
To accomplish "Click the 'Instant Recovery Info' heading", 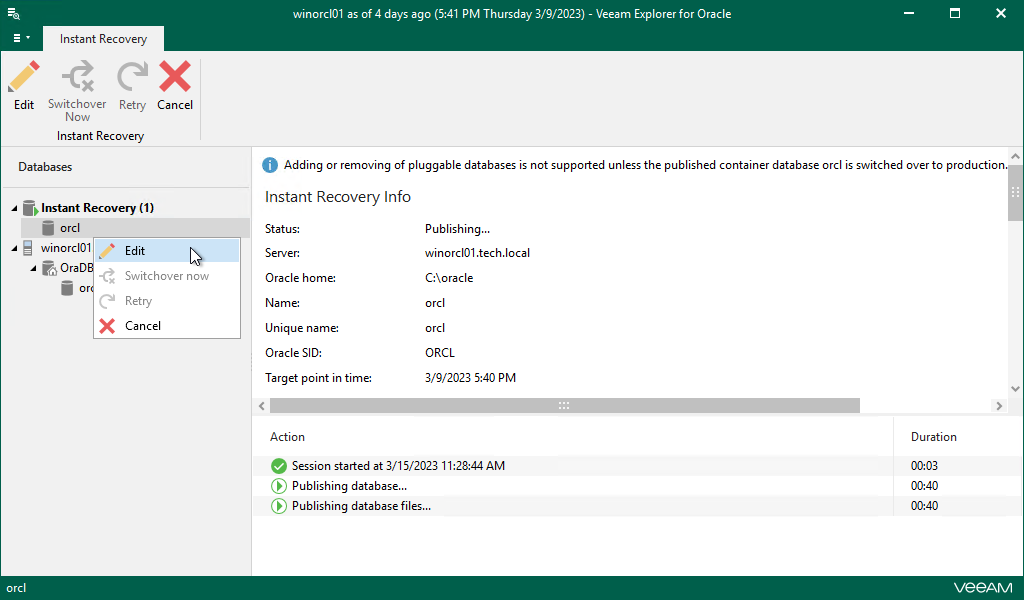I will tap(338, 197).
